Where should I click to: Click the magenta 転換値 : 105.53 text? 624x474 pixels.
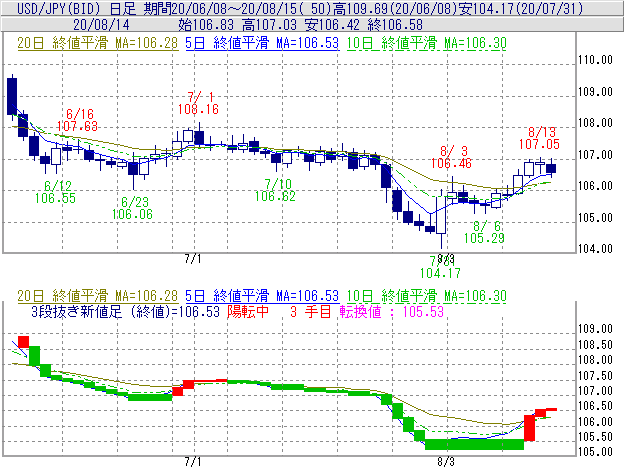coord(392,312)
